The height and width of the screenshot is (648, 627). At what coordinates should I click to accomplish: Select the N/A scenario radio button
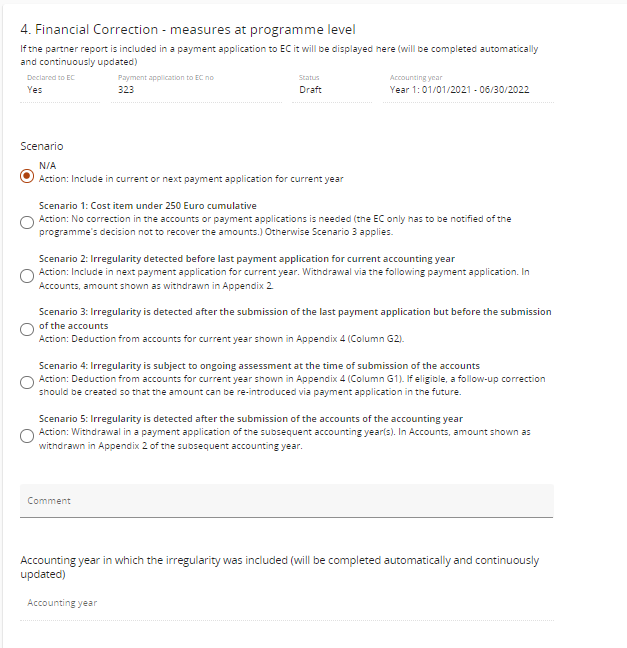click(28, 175)
